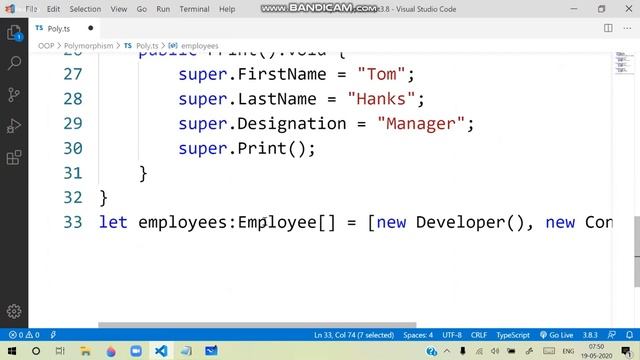Image resolution: width=640 pixels, height=360 pixels.
Task: Click the vertical scrollbar thumb of editor
Action: [637, 251]
